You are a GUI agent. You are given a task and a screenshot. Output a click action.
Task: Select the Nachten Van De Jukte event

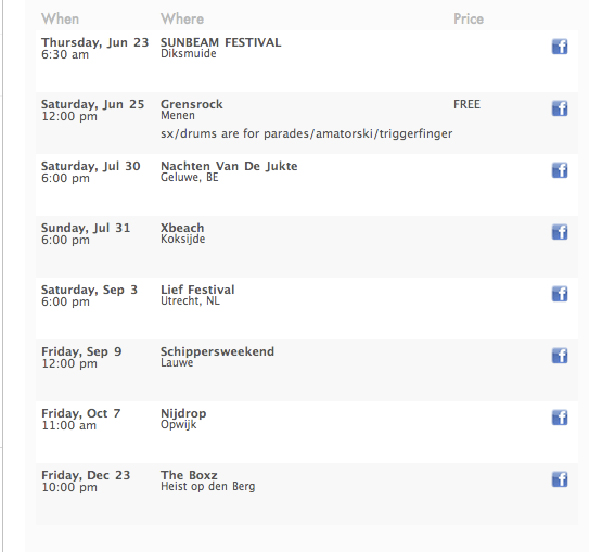point(229,166)
